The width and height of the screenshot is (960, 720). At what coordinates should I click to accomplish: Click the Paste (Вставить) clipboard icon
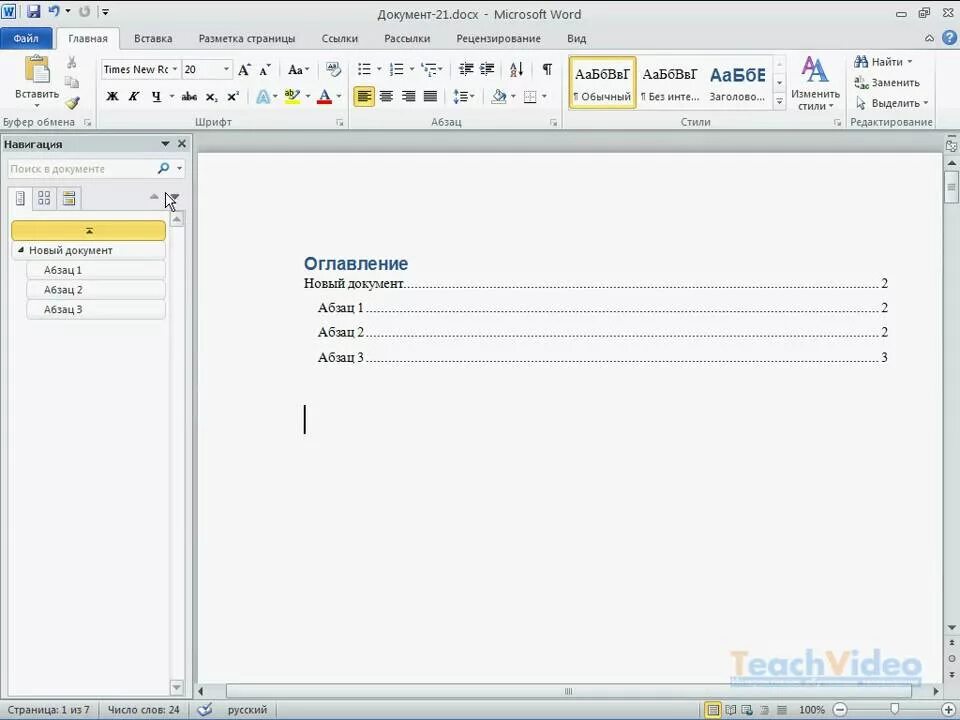[37, 69]
